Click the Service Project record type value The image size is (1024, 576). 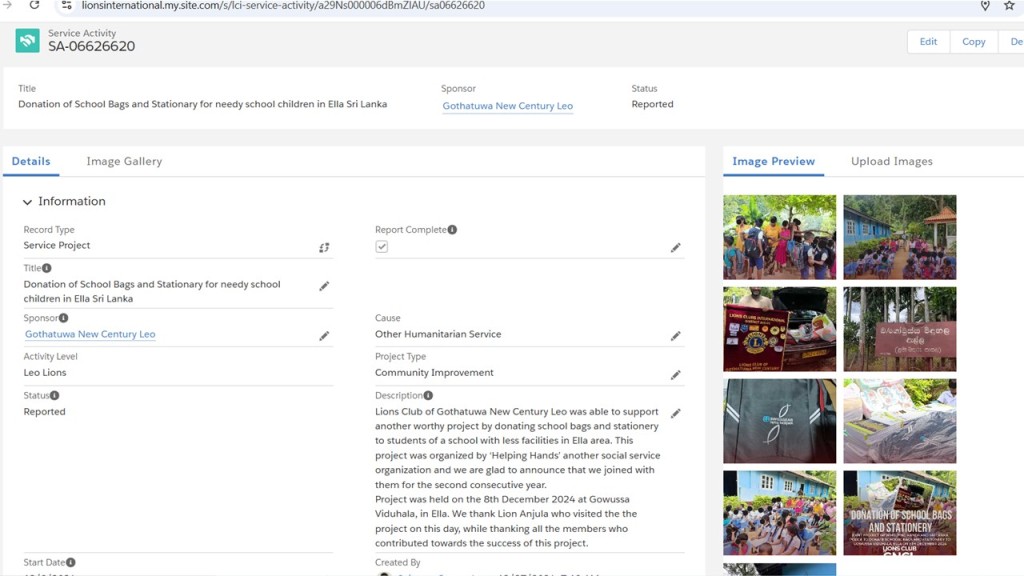(57, 246)
